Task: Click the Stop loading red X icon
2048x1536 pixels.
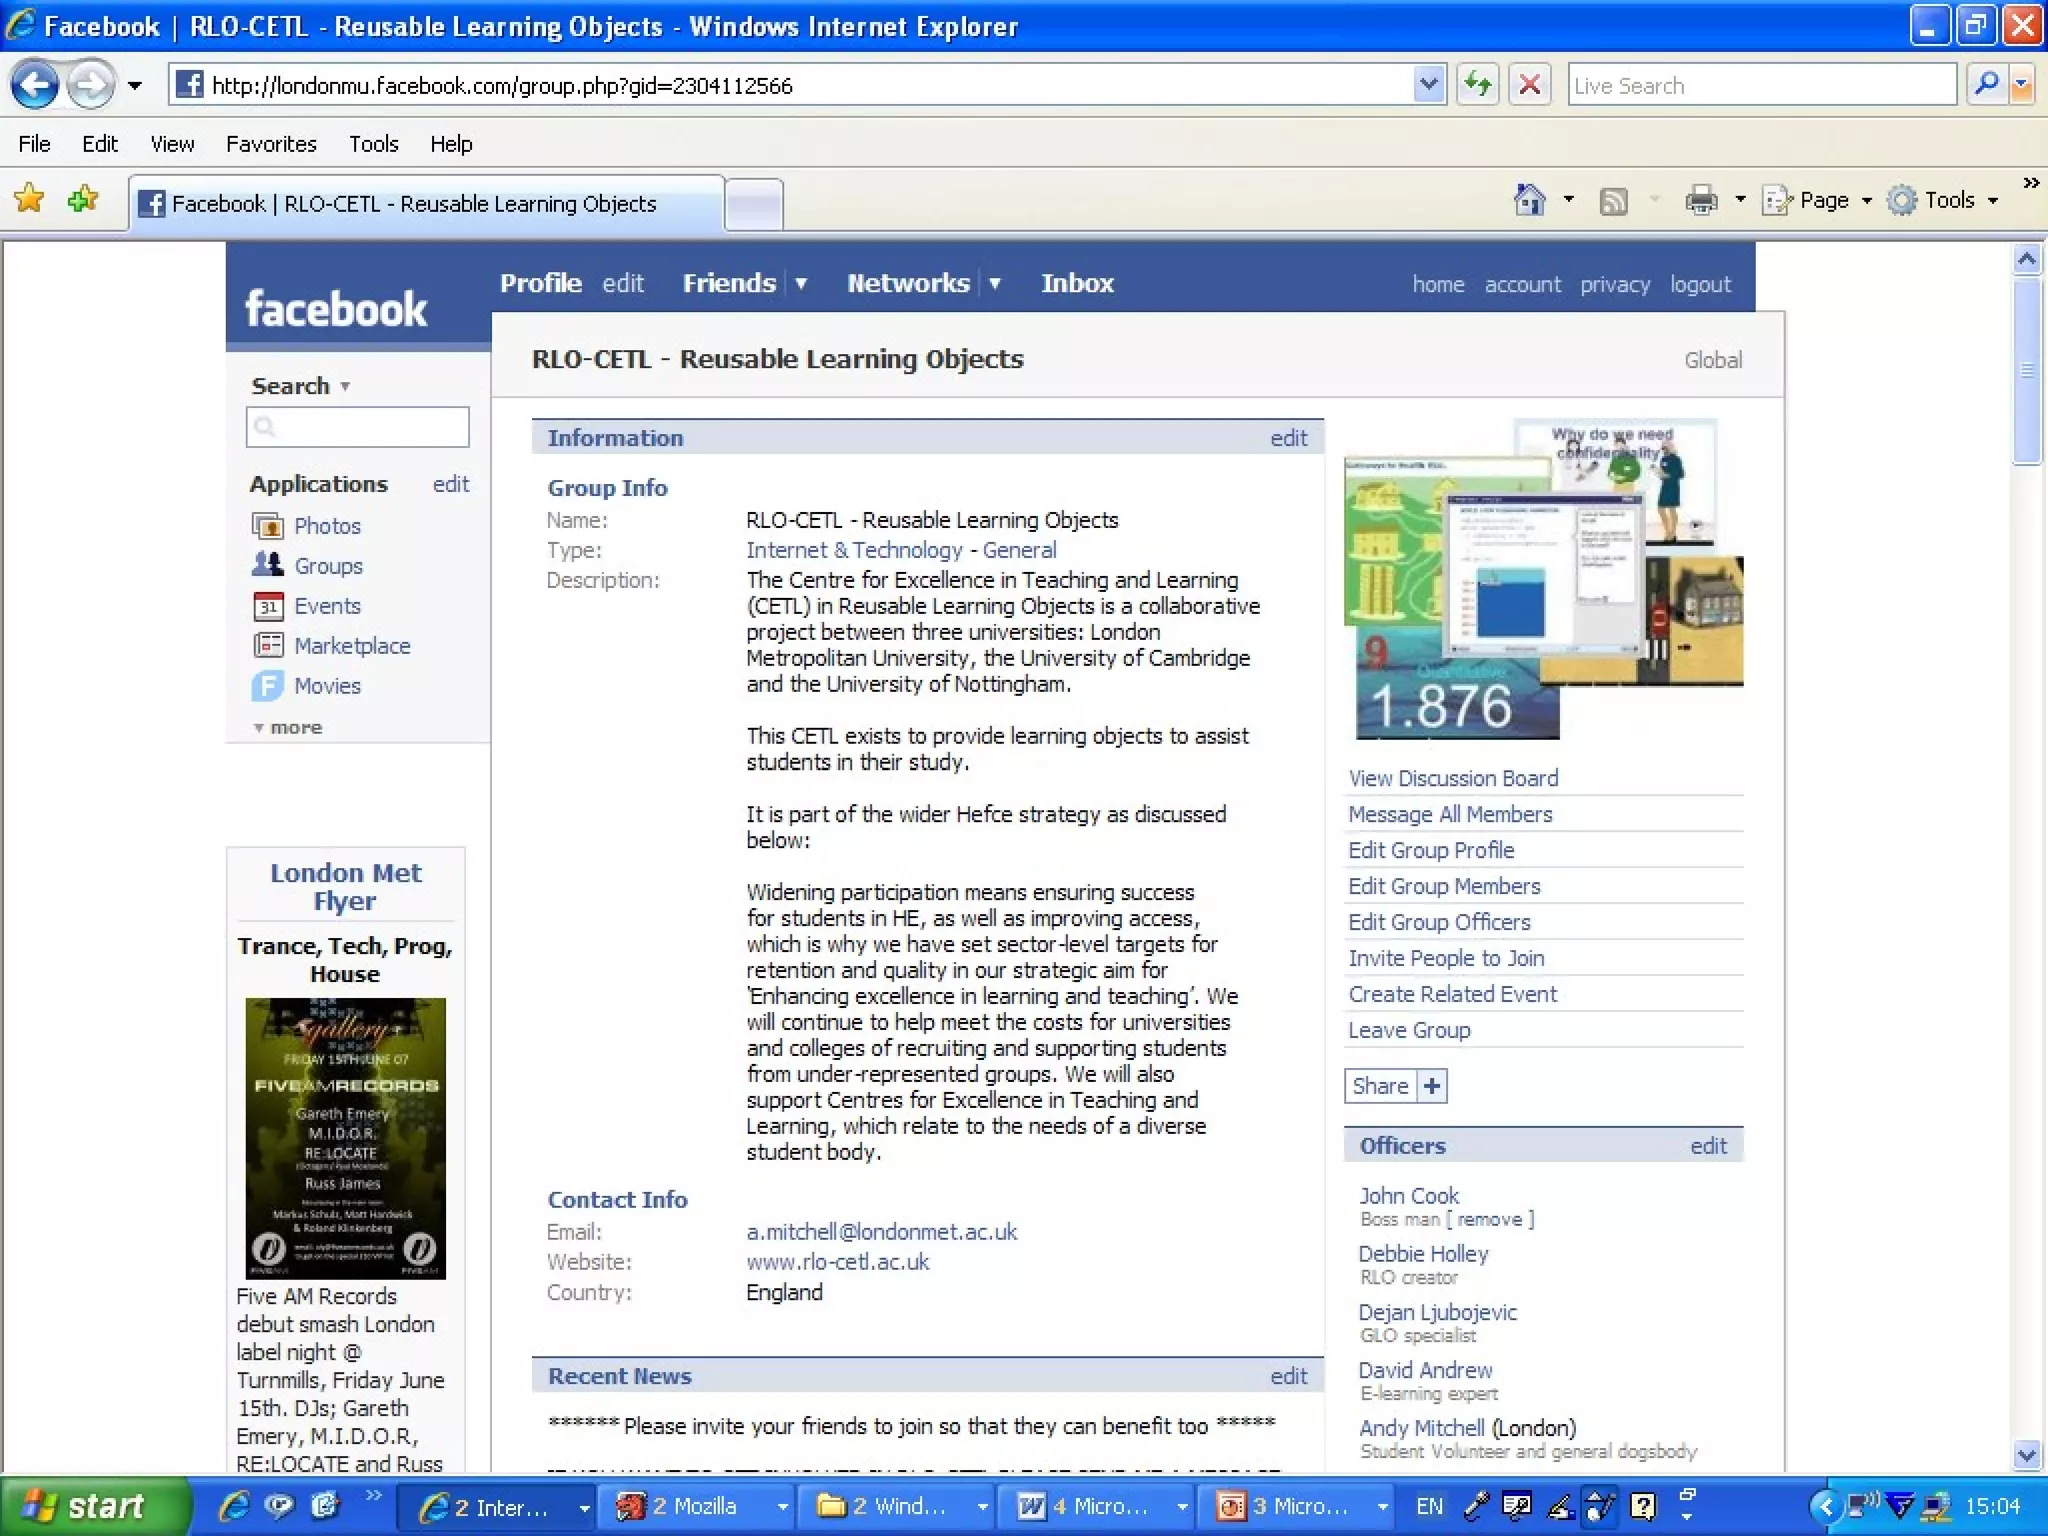Action: click(x=1530, y=85)
